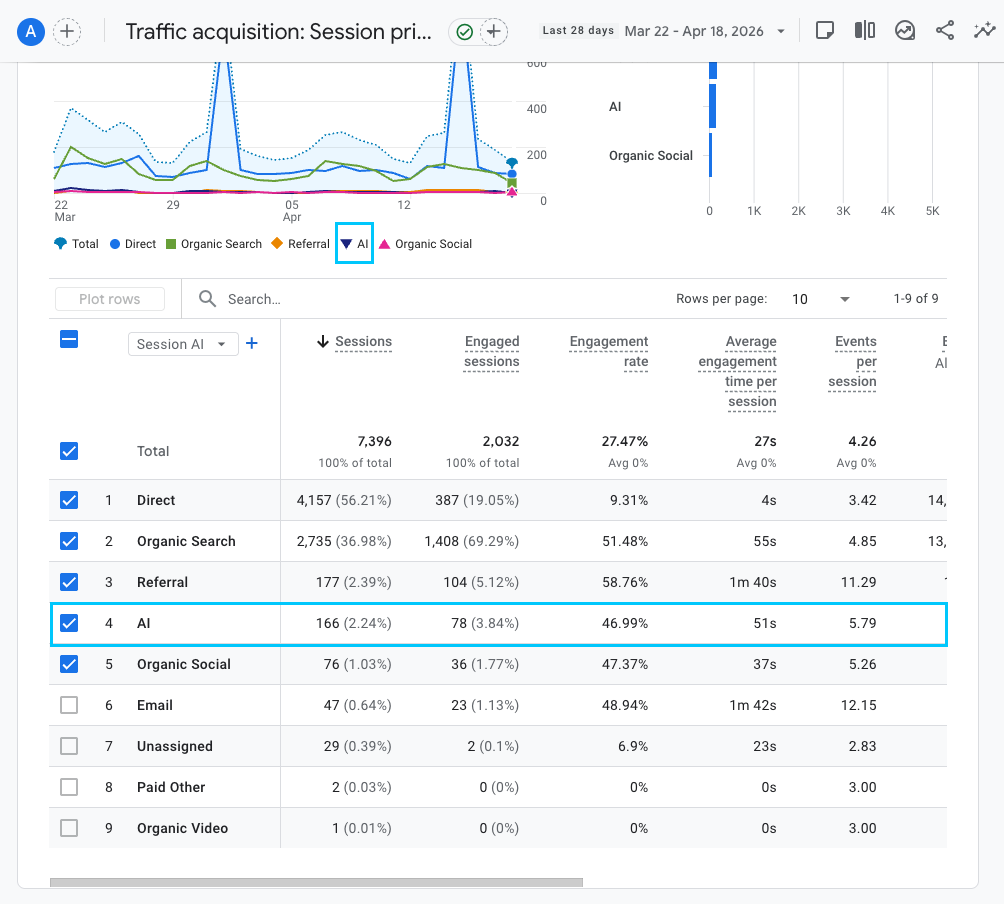Click the add comparison plus icon

(67, 32)
